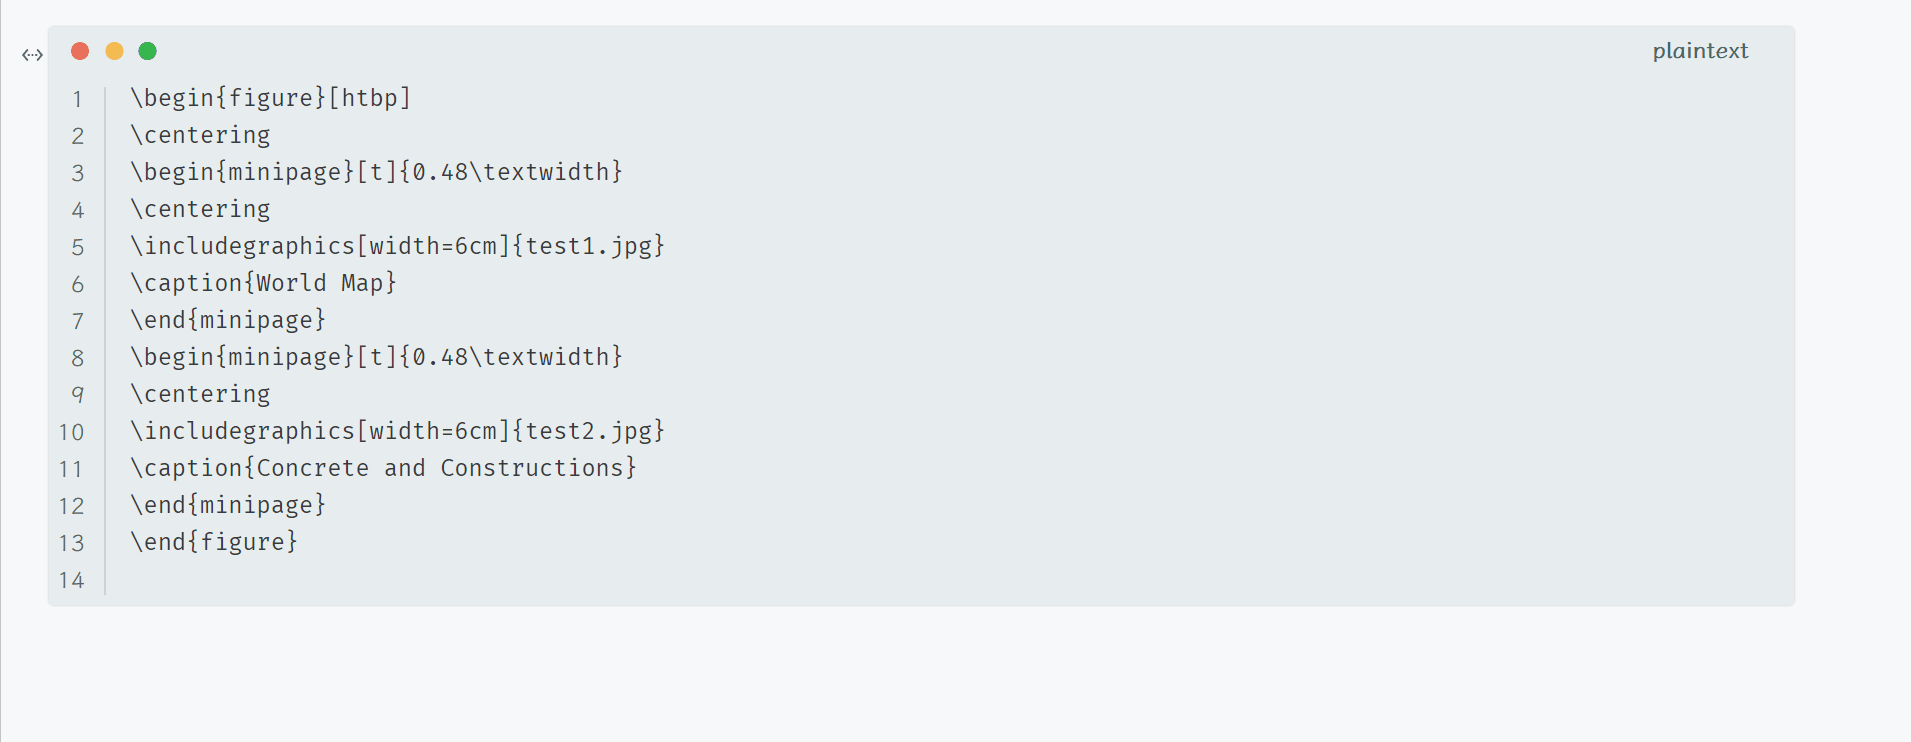The height and width of the screenshot is (742, 1911).
Task: Click the test1.jpg includegraphics line
Action: click(x=397, y=246)
